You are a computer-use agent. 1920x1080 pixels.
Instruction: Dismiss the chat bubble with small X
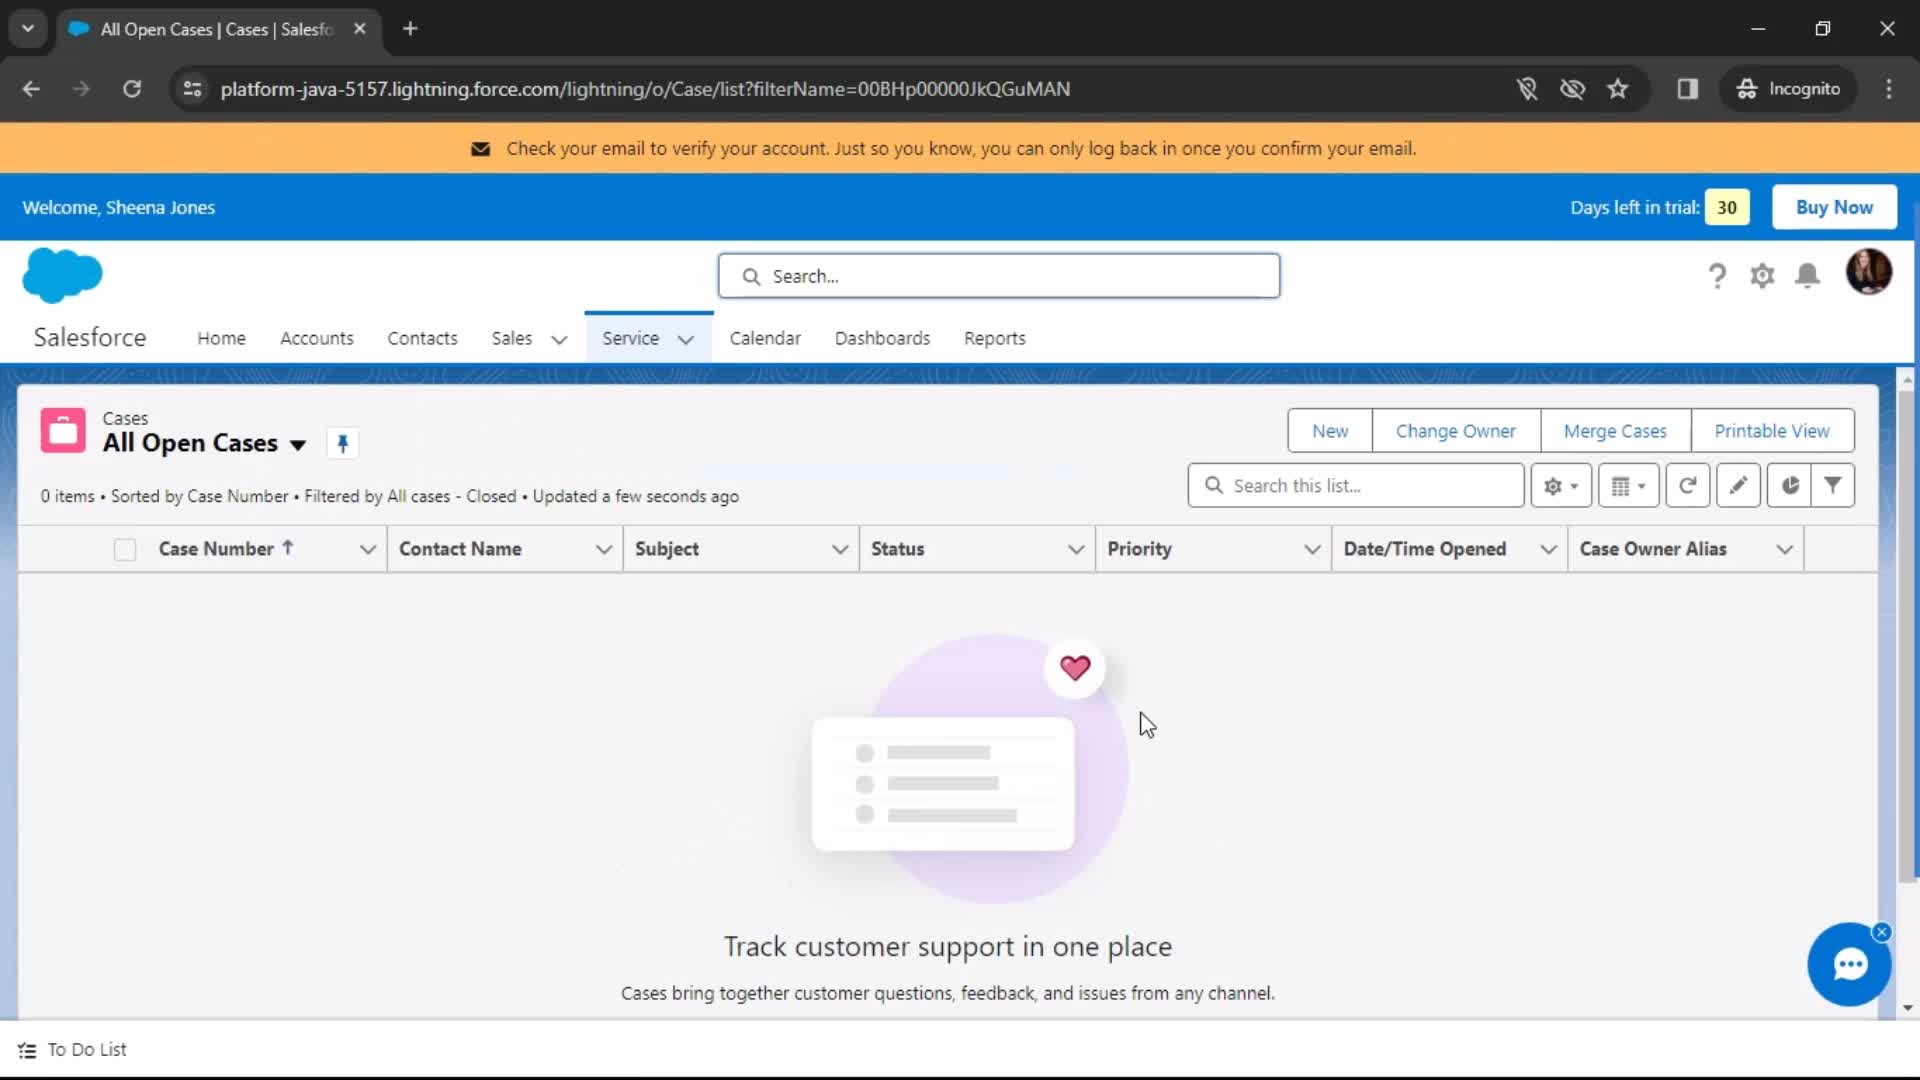pyautogui.click(x=1882, y=932)
